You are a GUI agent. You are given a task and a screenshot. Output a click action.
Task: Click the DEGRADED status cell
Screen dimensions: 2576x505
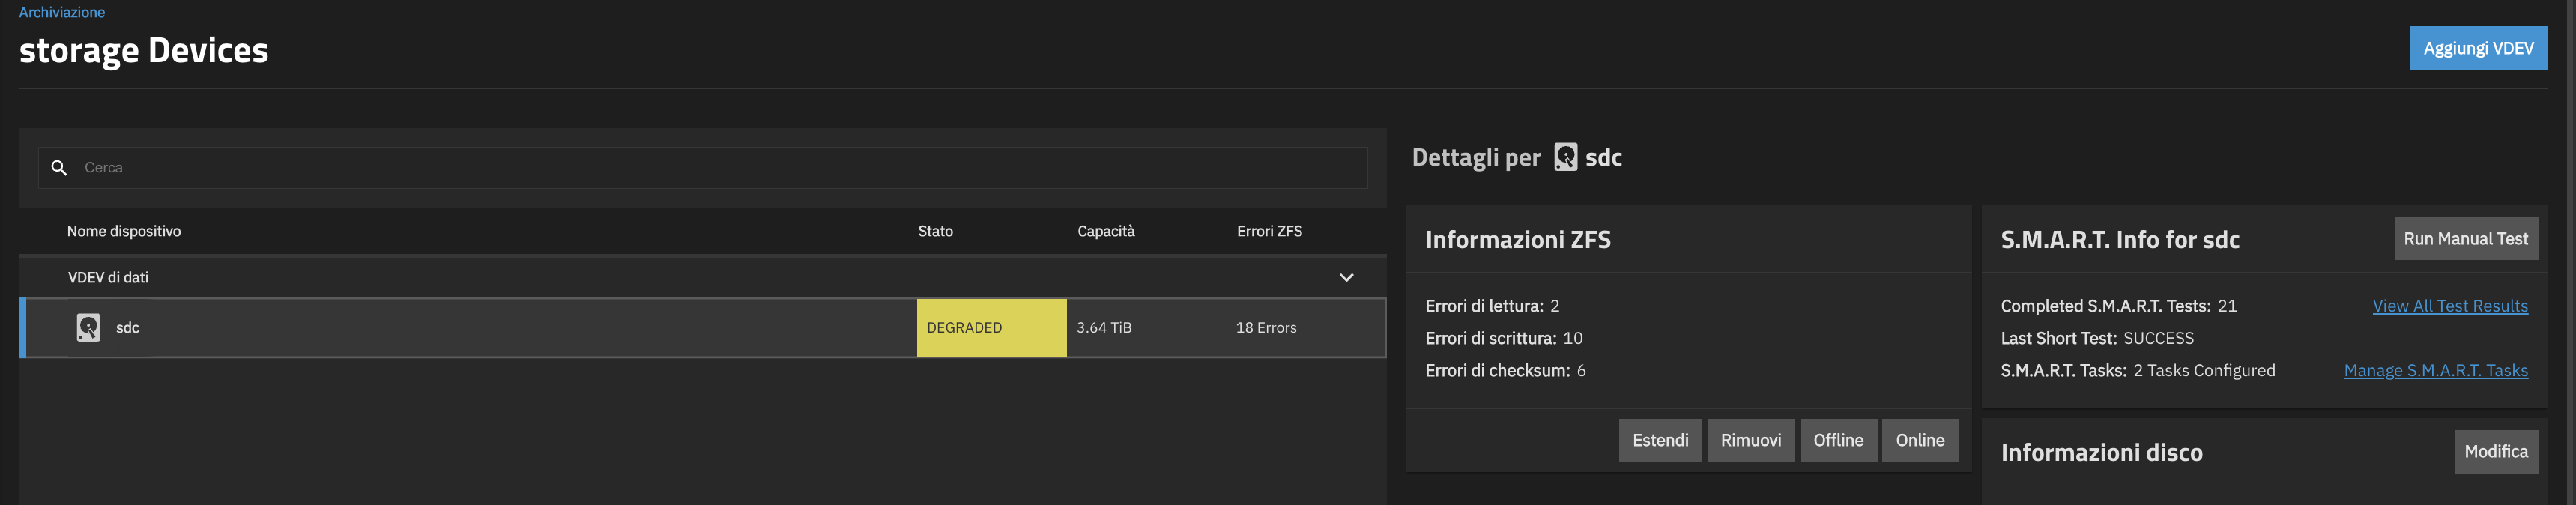point(991,328)
